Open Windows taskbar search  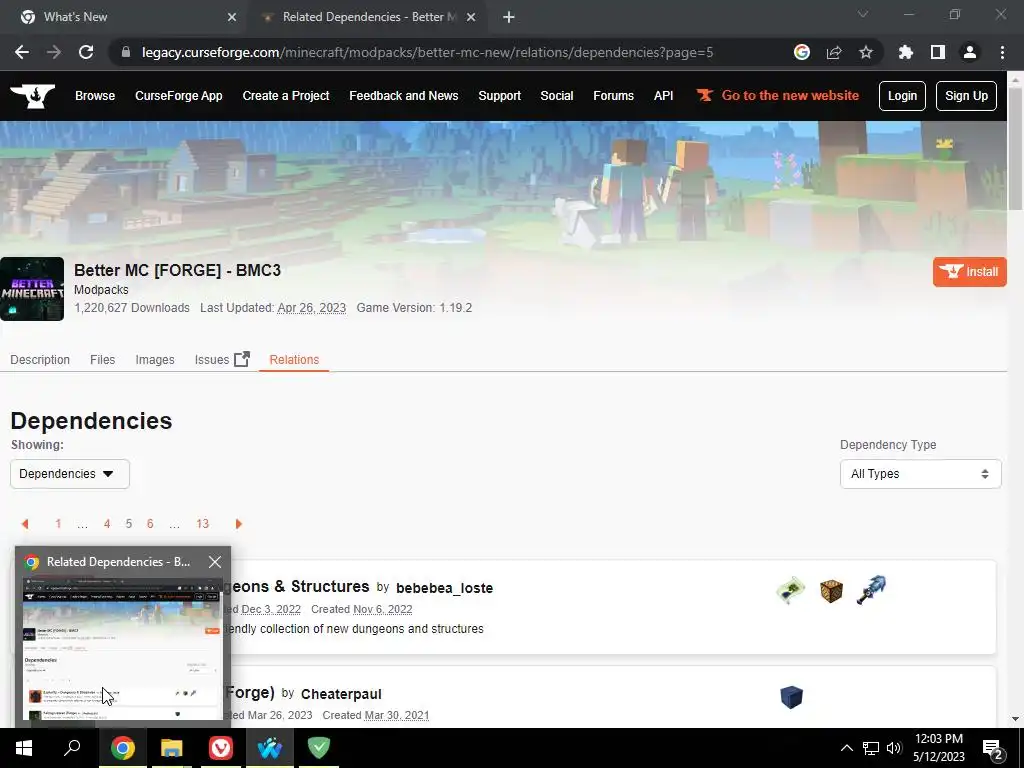72,748
